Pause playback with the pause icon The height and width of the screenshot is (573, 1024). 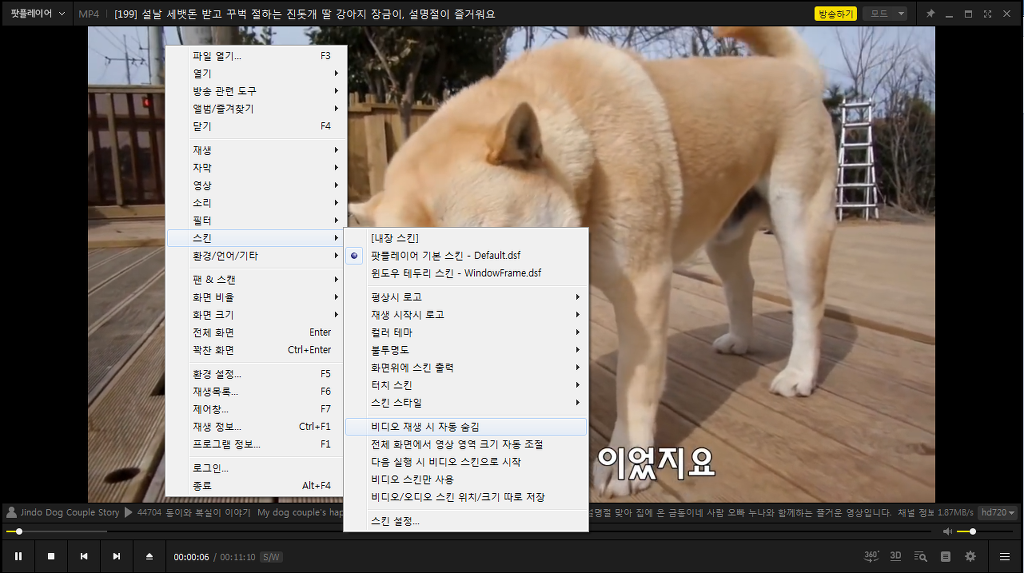[x=18, y=556]
